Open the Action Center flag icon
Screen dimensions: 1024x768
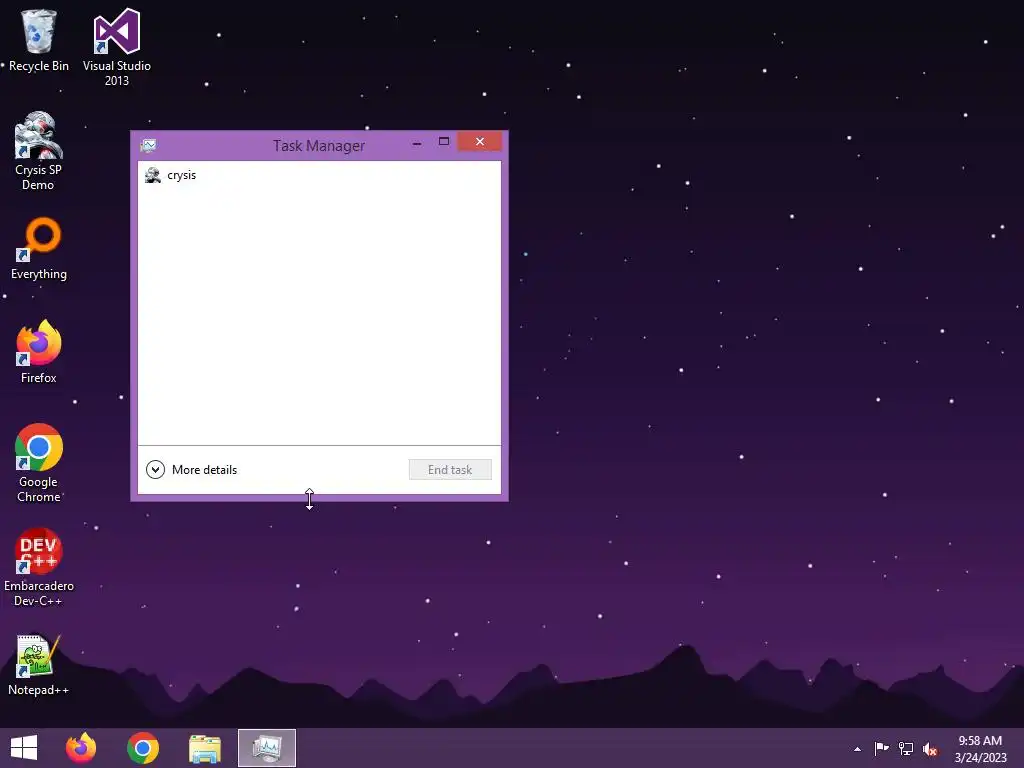[882, 749]
